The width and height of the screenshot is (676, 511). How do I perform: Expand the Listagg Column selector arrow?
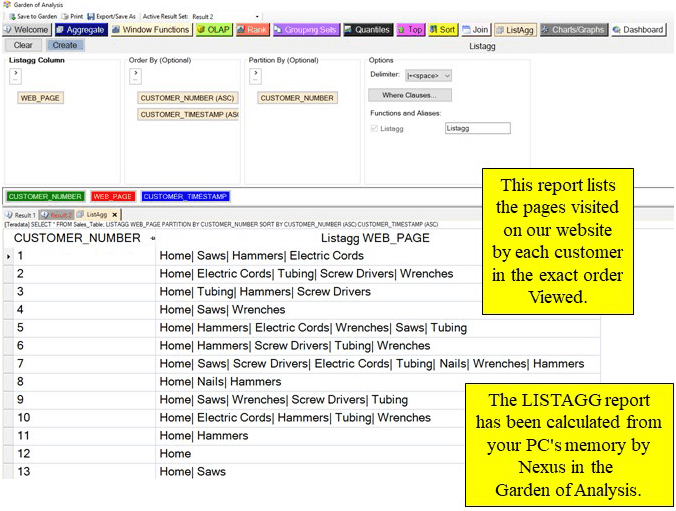[x=15, y=76]
